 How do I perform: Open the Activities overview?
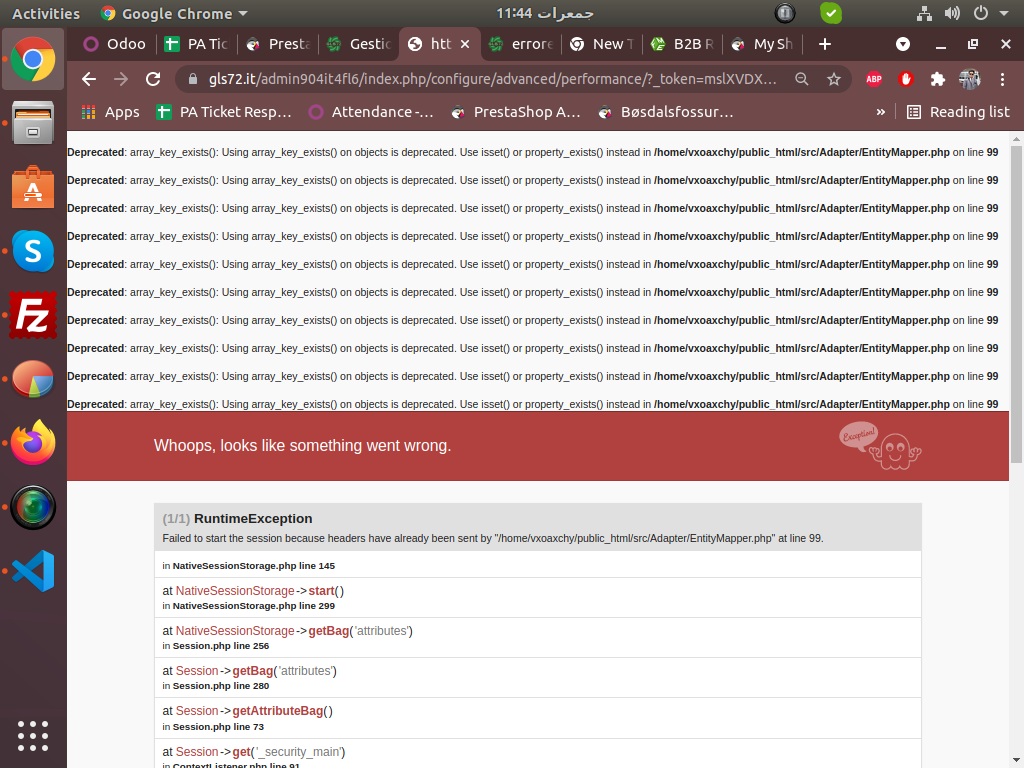click(x=46, y=13)
